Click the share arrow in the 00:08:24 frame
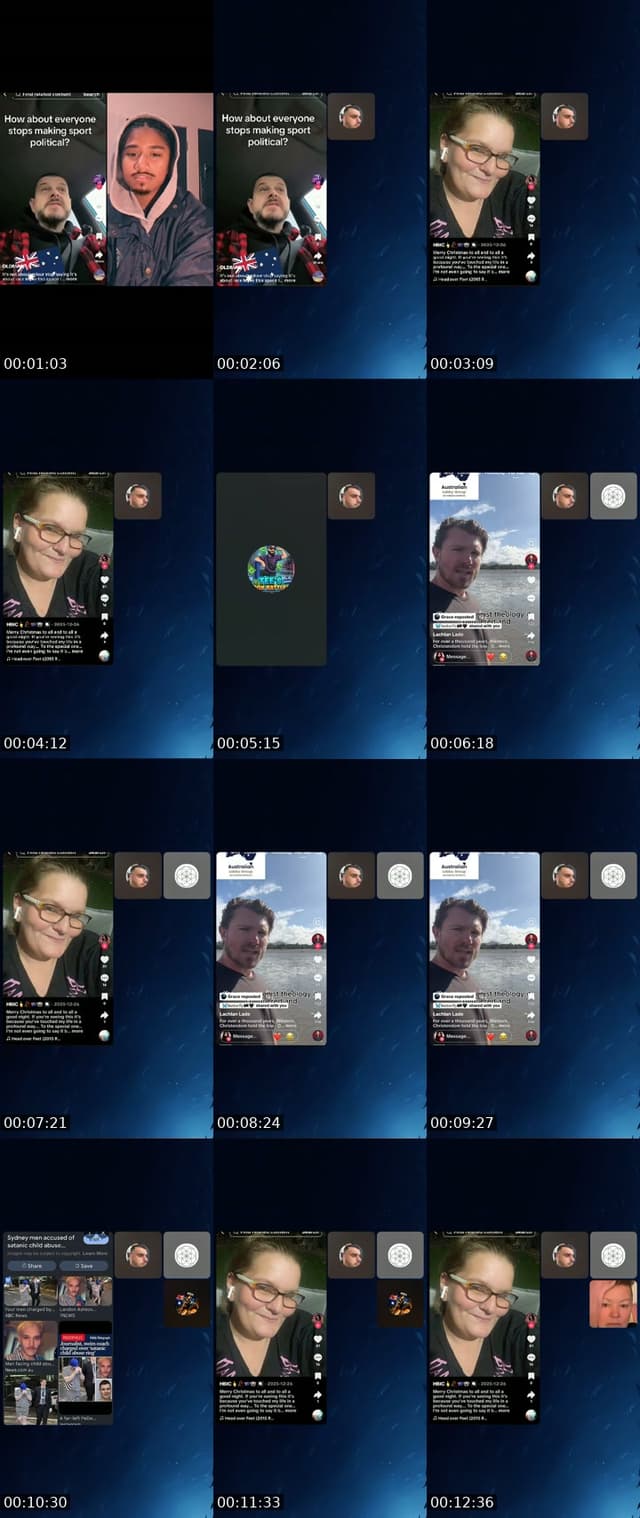640x1518 pixels. [318, 1016]
